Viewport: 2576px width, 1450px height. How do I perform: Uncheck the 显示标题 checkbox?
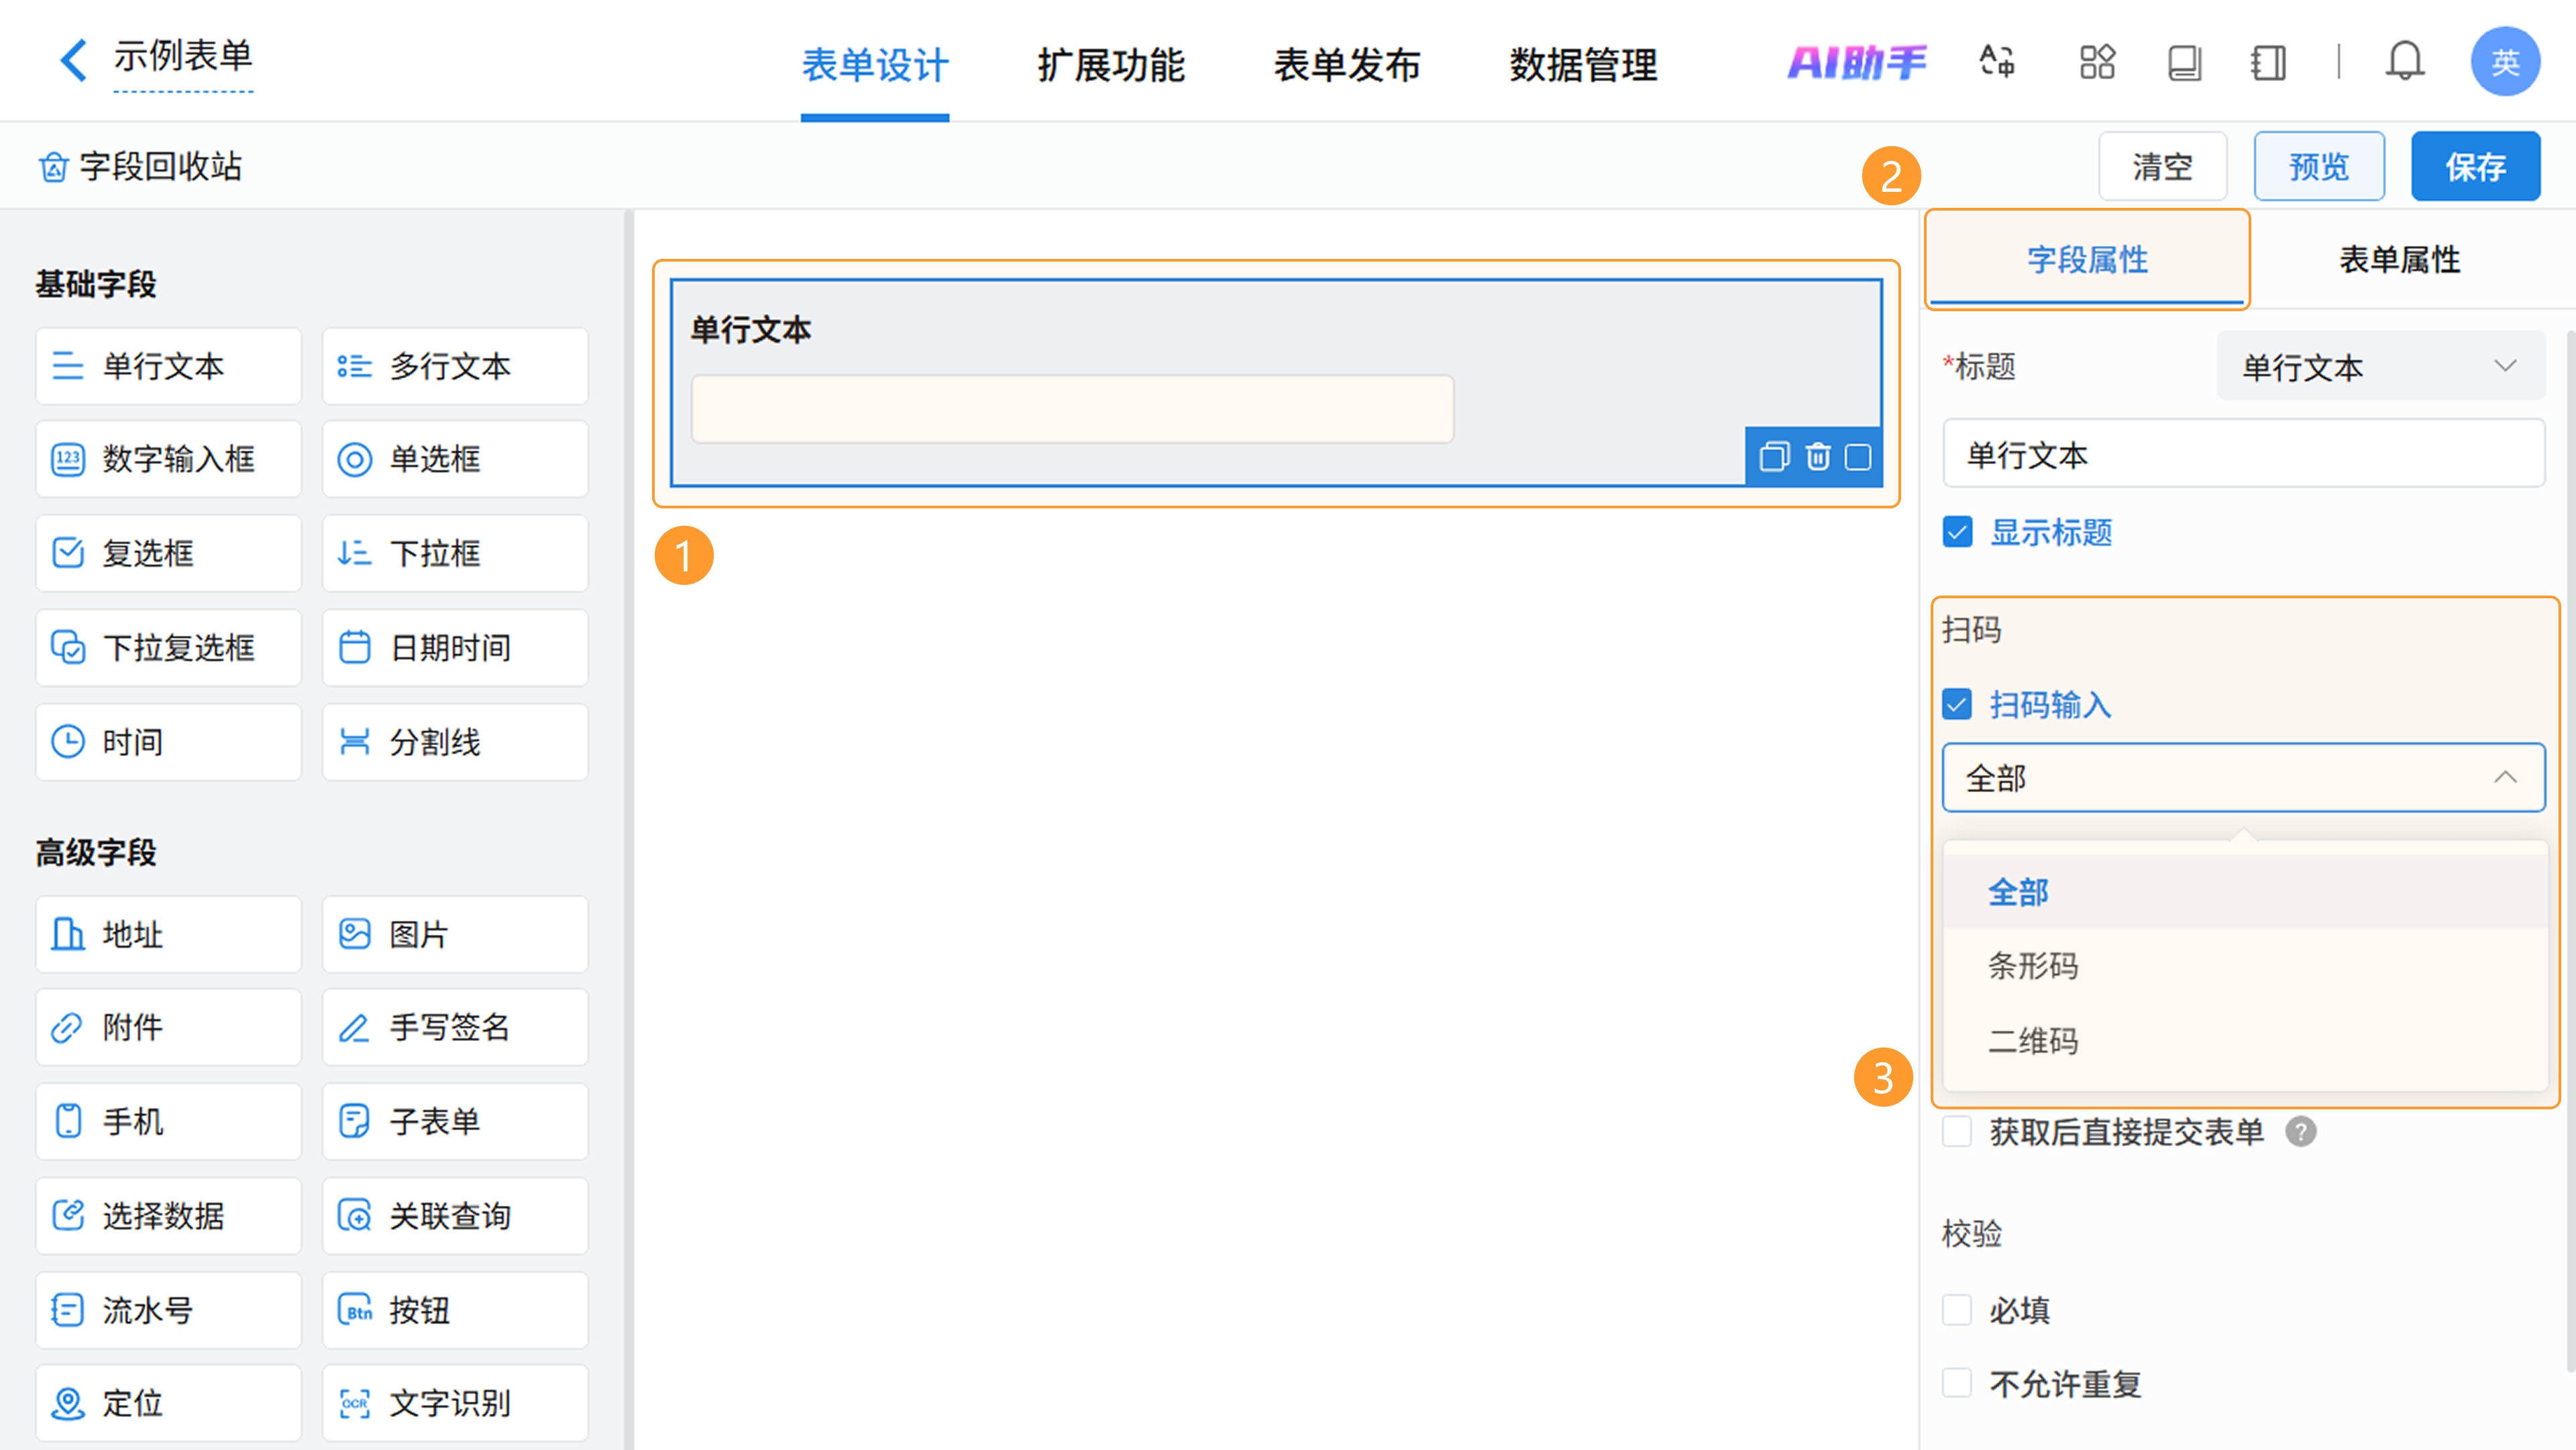tap(1957, 532)
